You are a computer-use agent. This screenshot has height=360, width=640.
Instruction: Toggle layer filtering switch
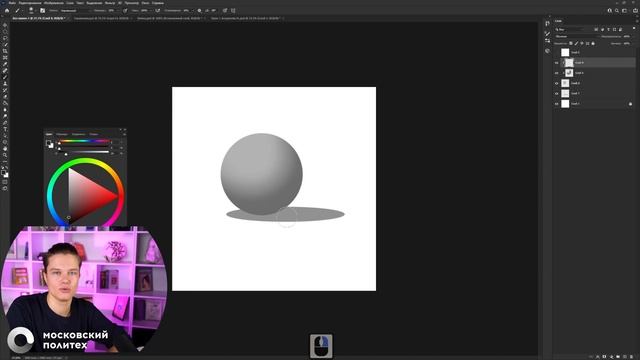tap(634, 29)
